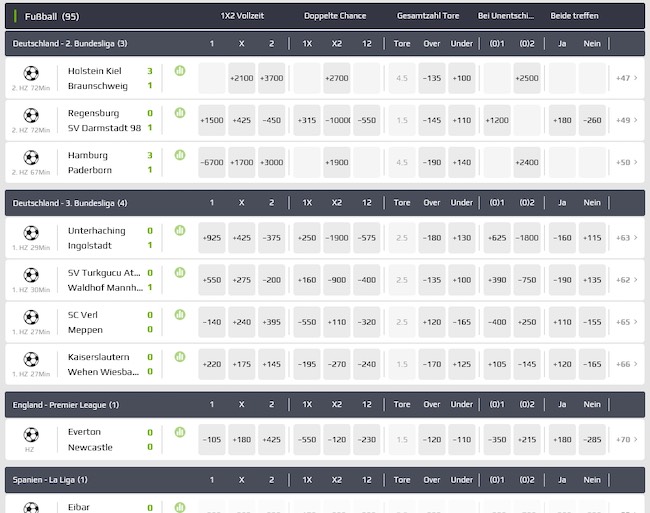Select draw-no-bet (0)2 +2500 for Holstein Kiel
This screenshot has width=650, height=513.
[527, 78]
